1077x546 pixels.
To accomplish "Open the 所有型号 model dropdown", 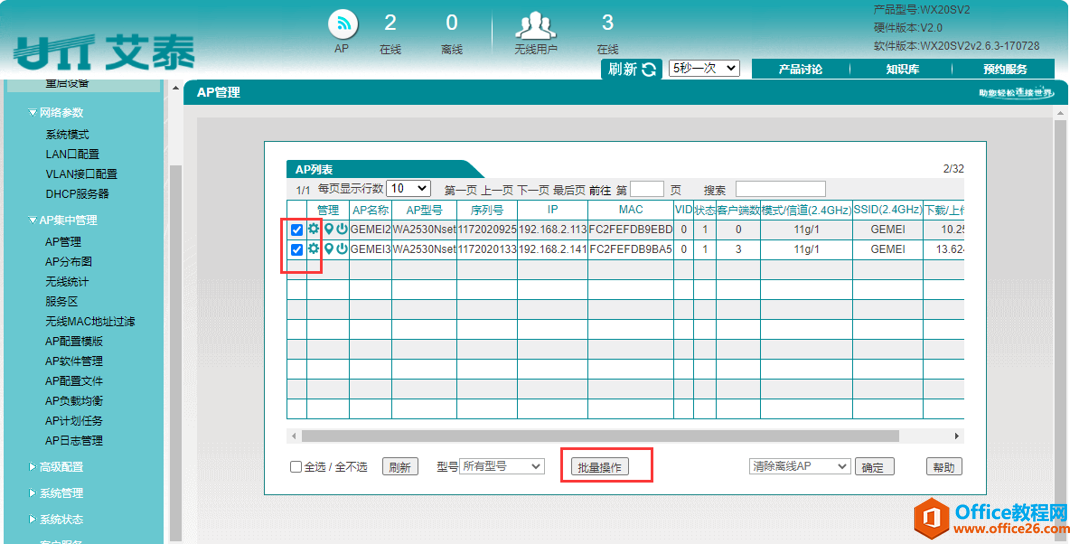I will pos(501,466).
